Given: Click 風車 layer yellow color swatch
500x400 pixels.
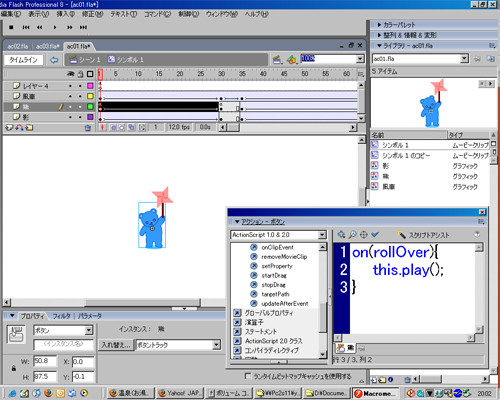Looking at the screenshot, I should click(x=90, y=96).
